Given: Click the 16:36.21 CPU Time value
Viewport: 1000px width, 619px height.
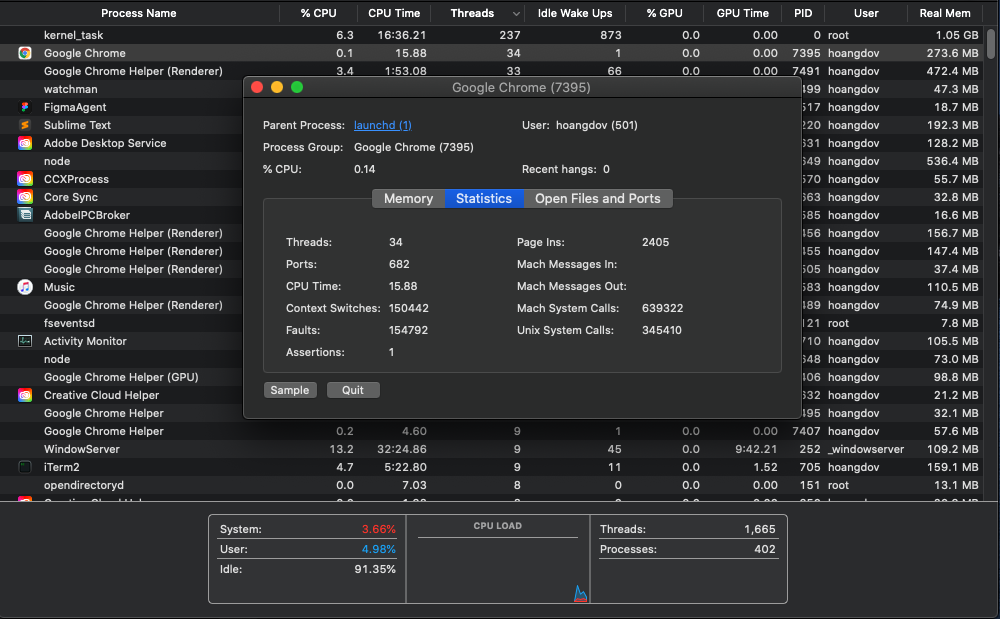Looking at the screenshot, I should [x=402, y=35].
